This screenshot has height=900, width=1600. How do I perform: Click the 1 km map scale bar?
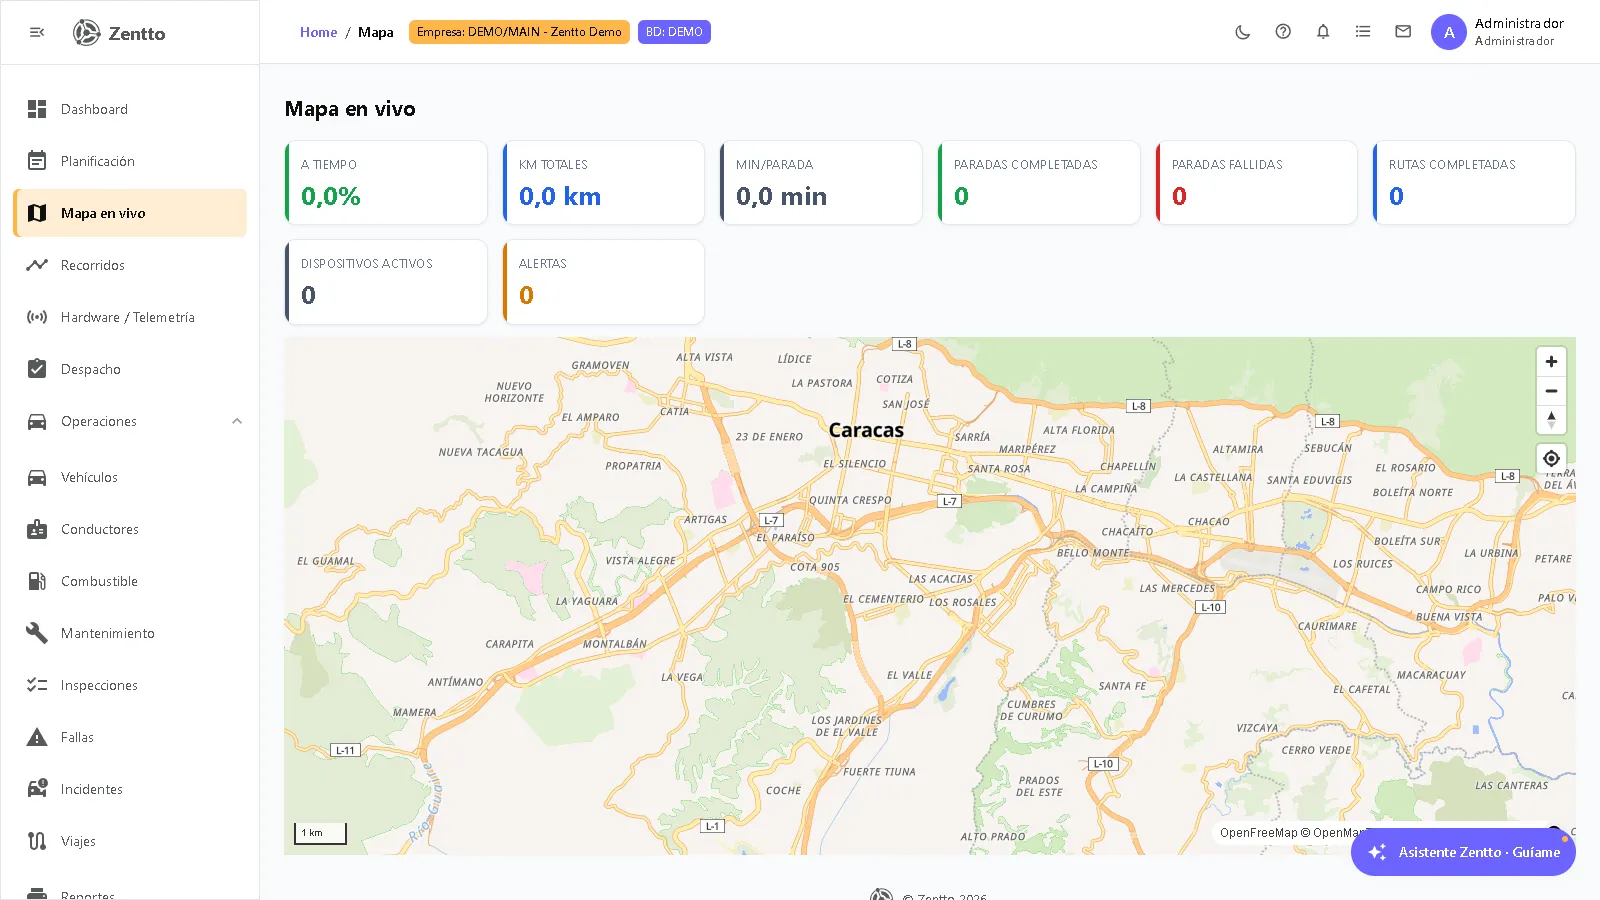[x=320, y=833]
